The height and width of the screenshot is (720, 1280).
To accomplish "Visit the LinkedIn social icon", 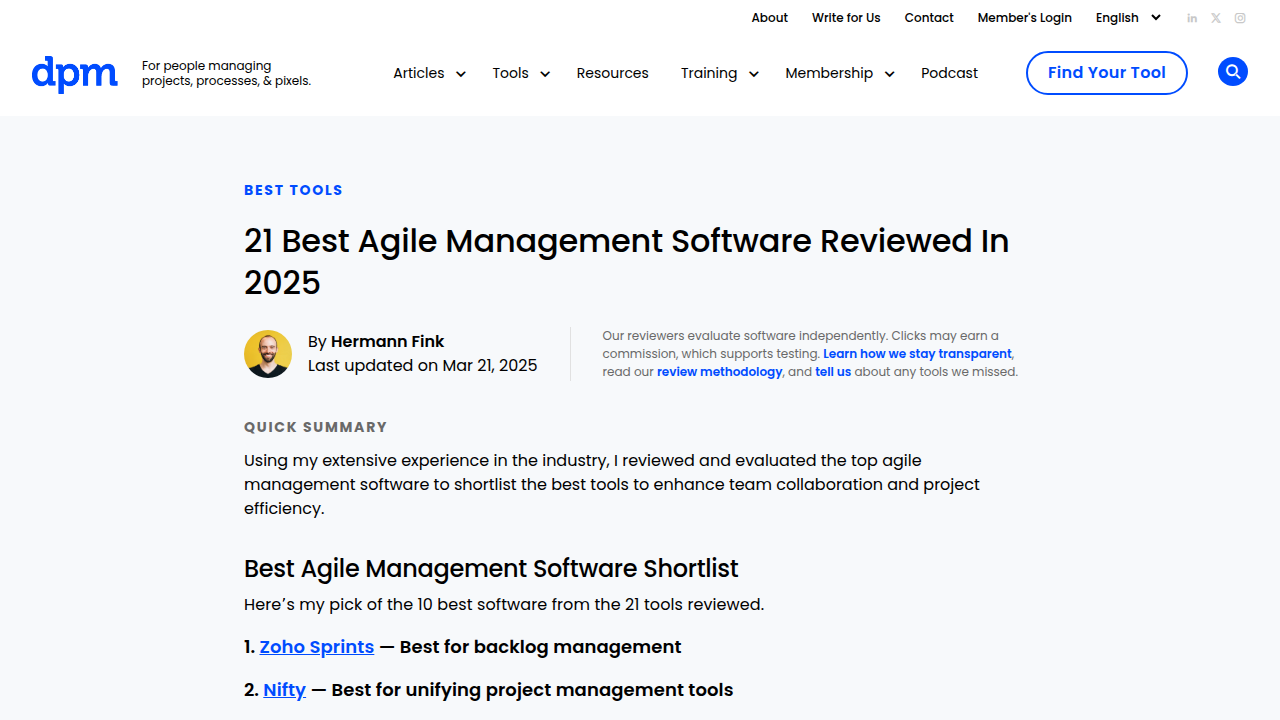I will click(1192, 18).
